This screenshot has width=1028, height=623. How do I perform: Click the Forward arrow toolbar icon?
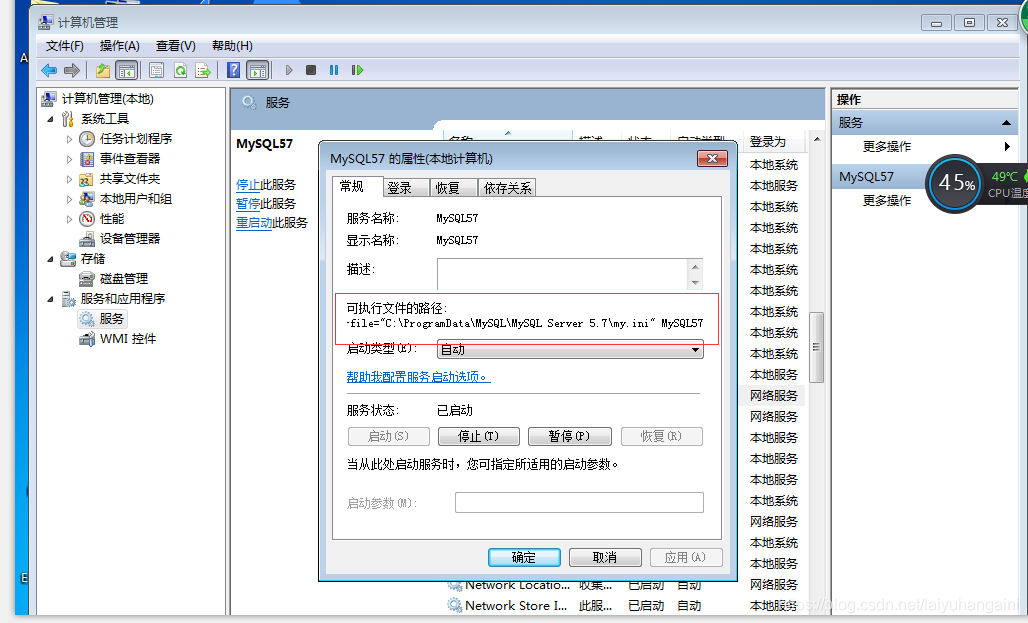pyautogui.click(x=71, y=70)
